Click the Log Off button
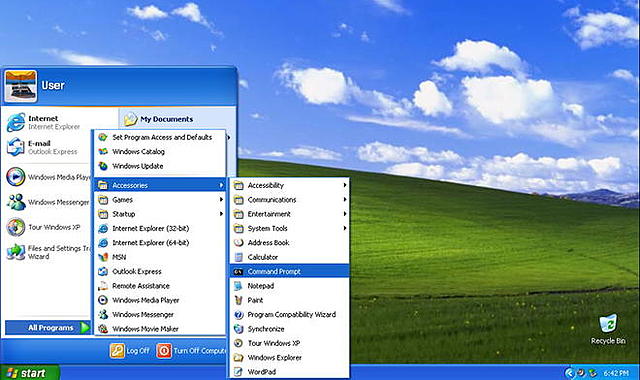 130,351
